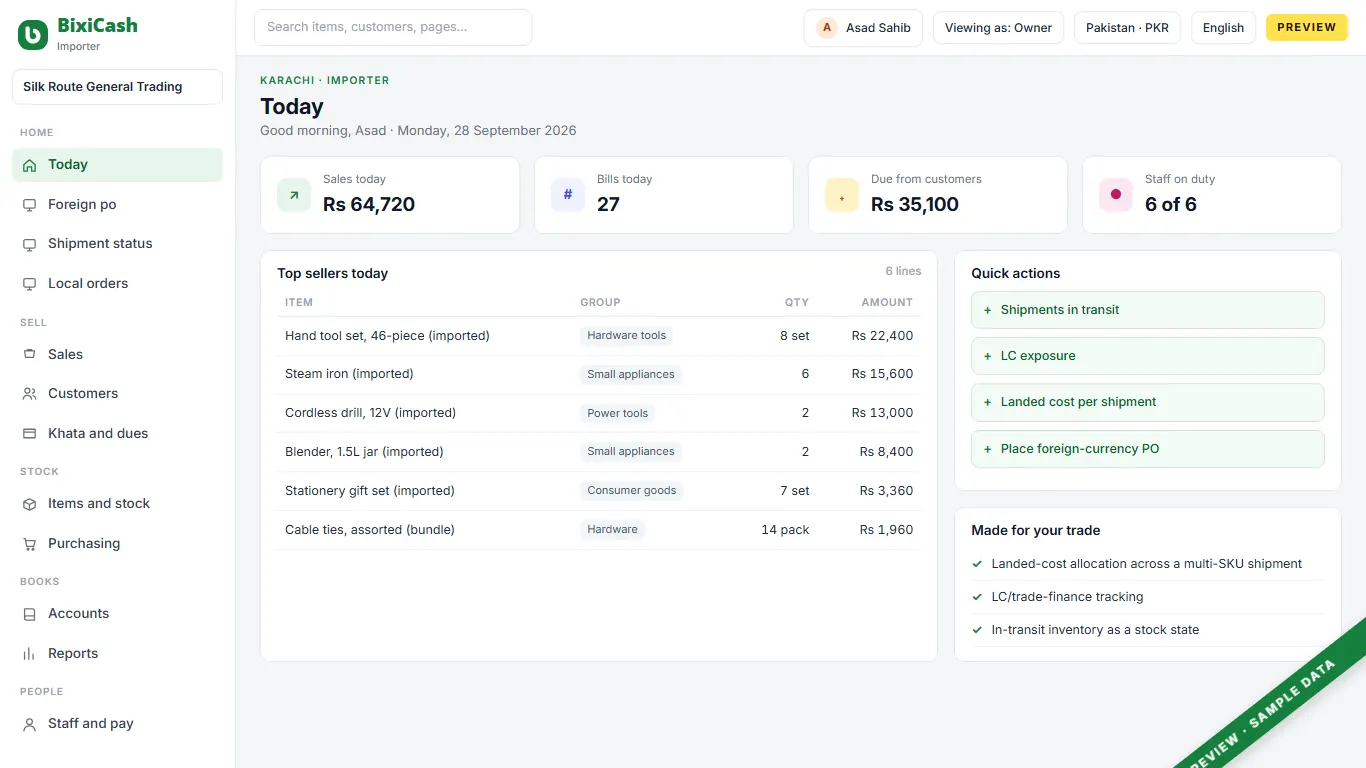Click the BixiCash logo icon
The width and height of the screenshot is (1366, 768).
33,35
